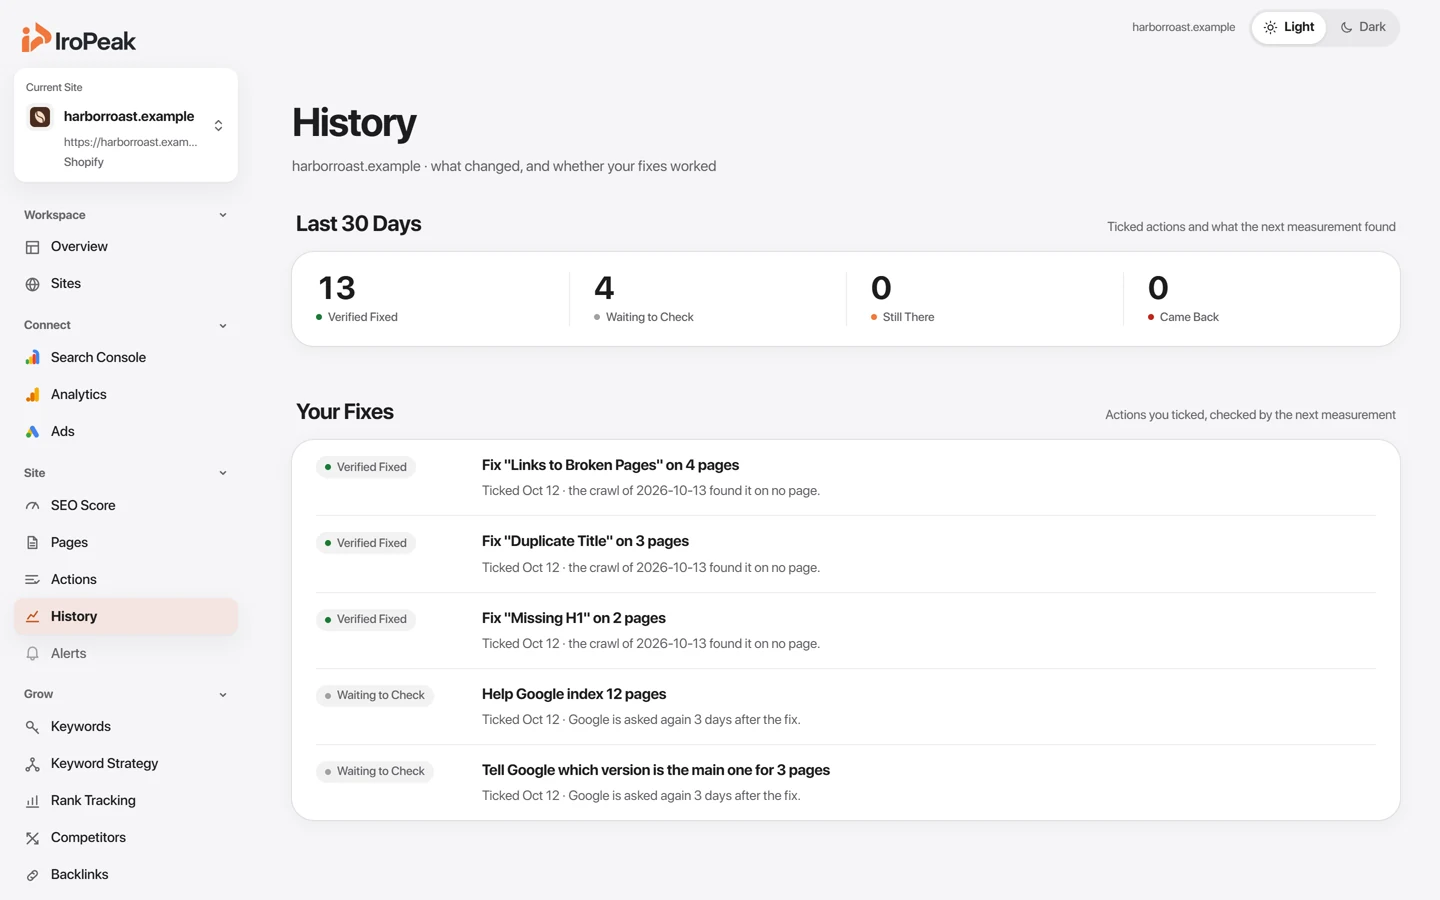This screenshot has width=1440, height=900.
Task: Collapse the Grow section
Action: coord(223,695)
